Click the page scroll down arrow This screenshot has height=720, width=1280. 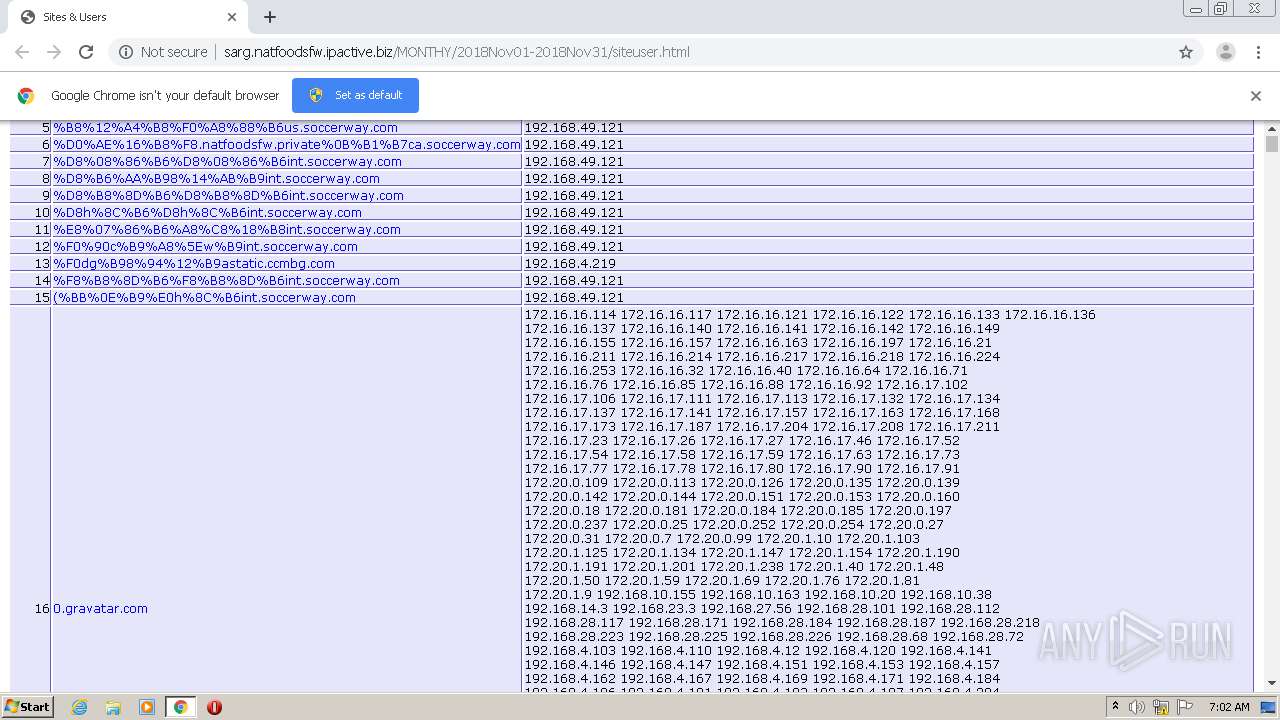click(1272, 683)
